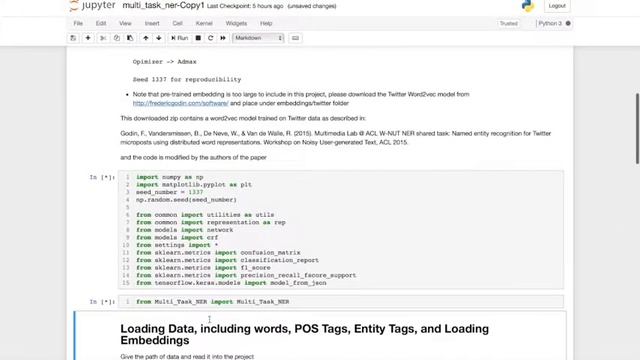Restart kernel and run all icon
The height and width of the screenshot is (360, 640).
(223, 38)
